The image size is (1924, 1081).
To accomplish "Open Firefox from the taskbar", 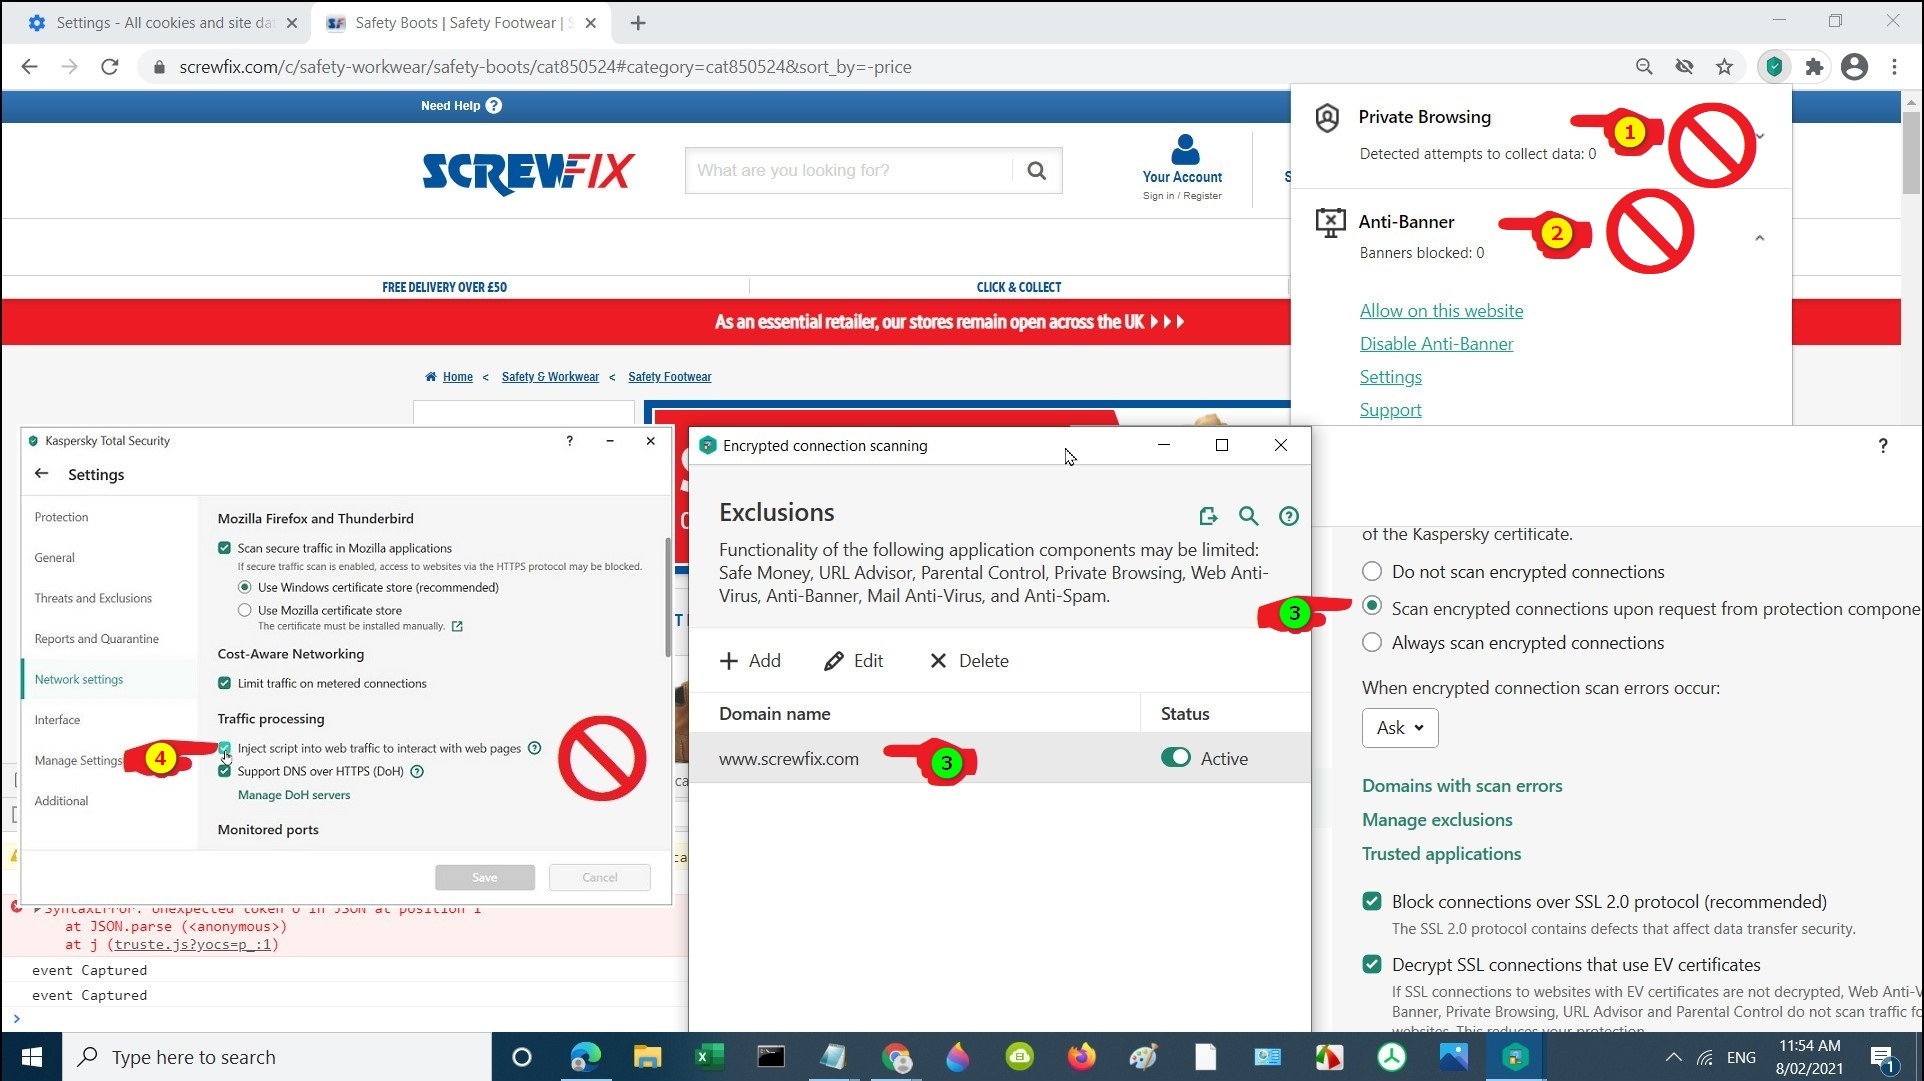I will [1081, 1057].
